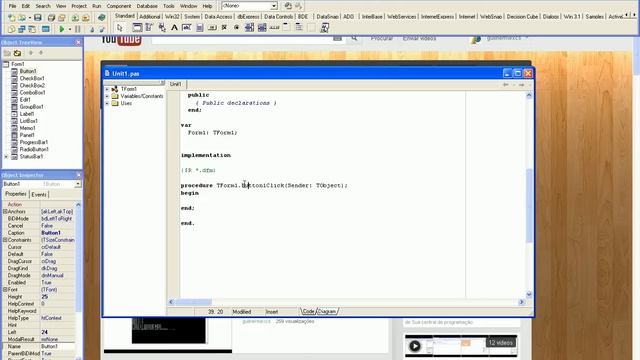The width and height of the screenshot is (640, 360).
Task: Expand the Font property
Action: point(5,290)
